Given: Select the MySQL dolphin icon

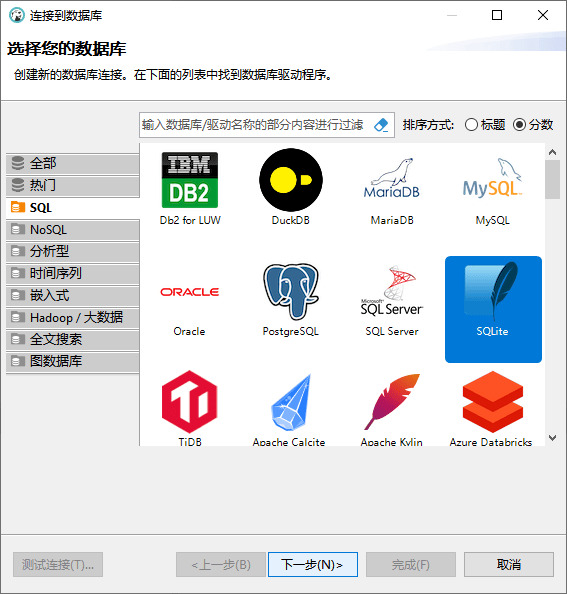Looking at the screenshot, I should (492, 177).
